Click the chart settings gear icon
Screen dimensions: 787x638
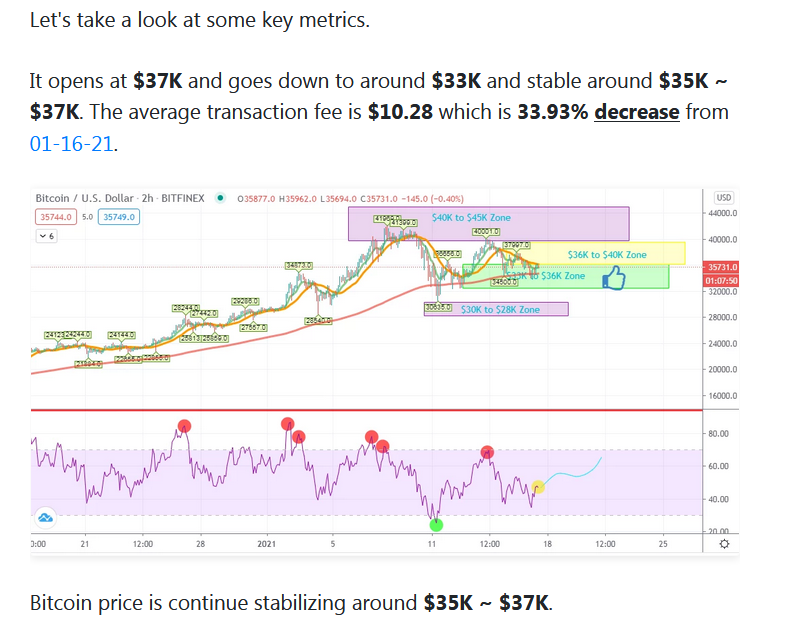724,544
